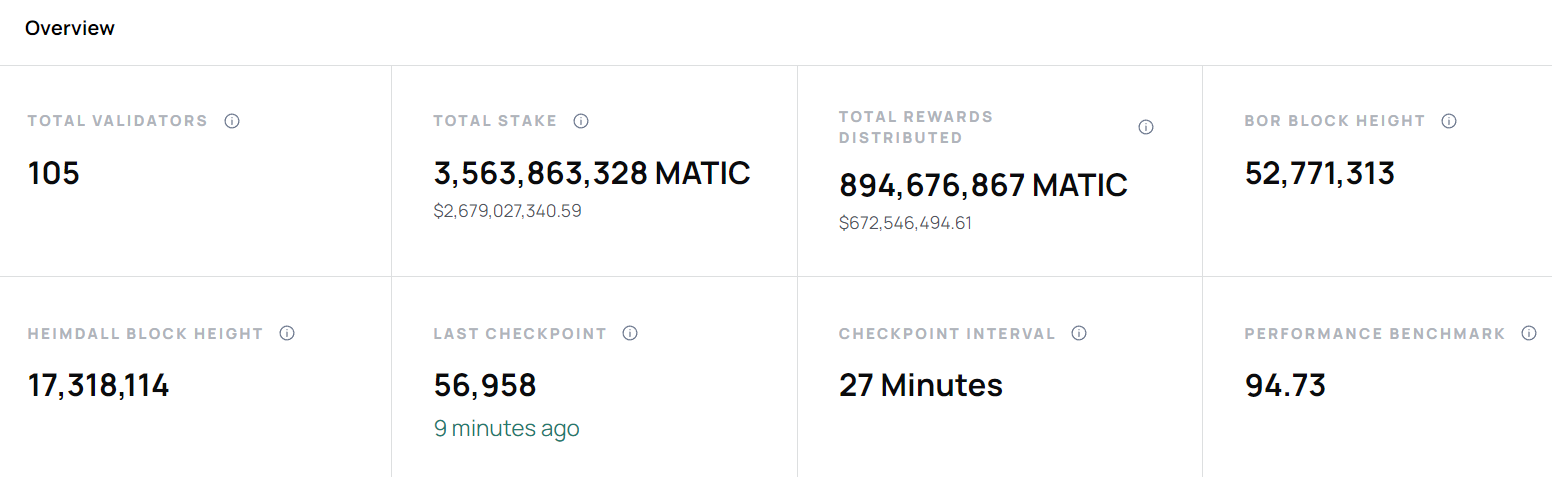
Task: Click info icon beside Total Stake
Action: [581, 121]
